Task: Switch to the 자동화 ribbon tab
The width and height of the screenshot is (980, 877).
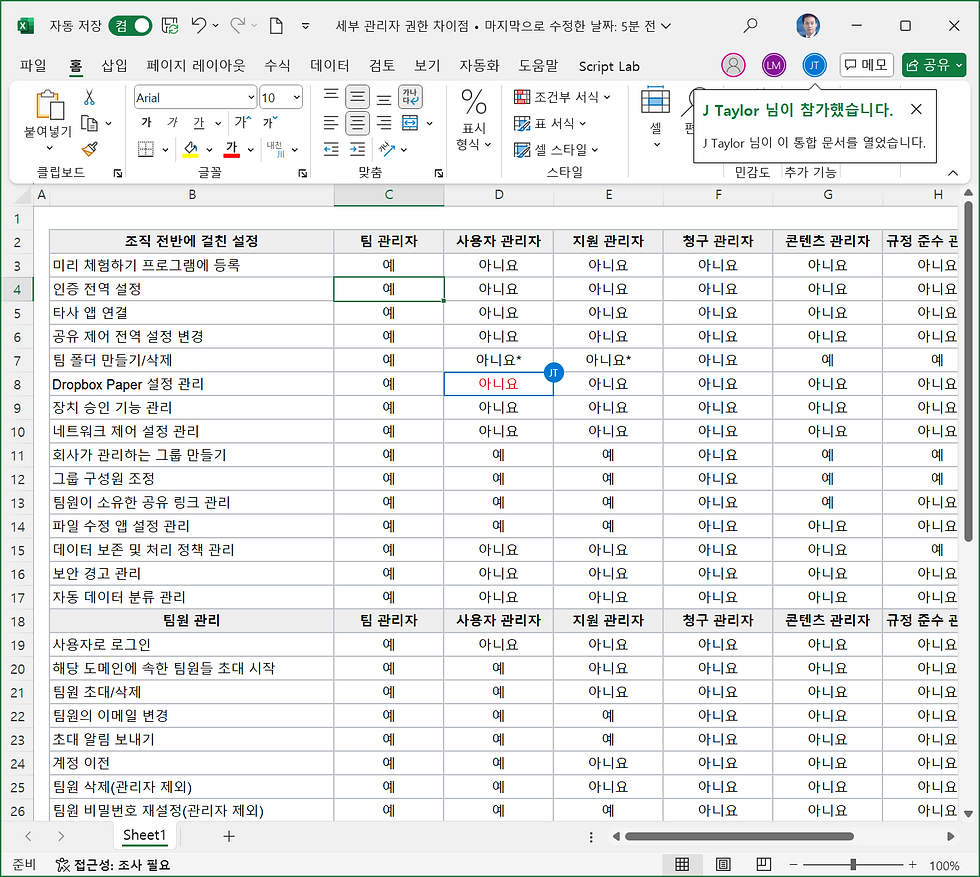Action: tap(479, 66)
